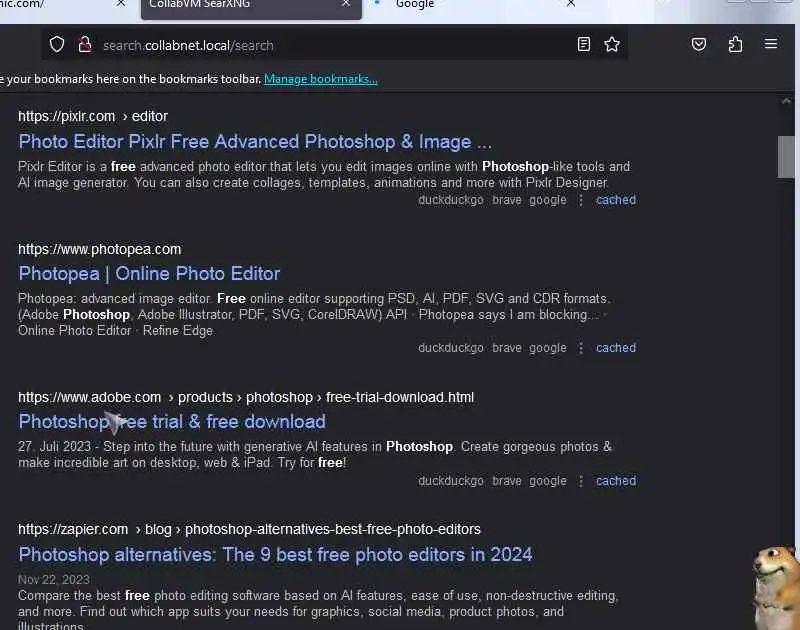Close the CollabVM SearXNG tab
This screenshot has height=630, width=800.
pos(346,4)
